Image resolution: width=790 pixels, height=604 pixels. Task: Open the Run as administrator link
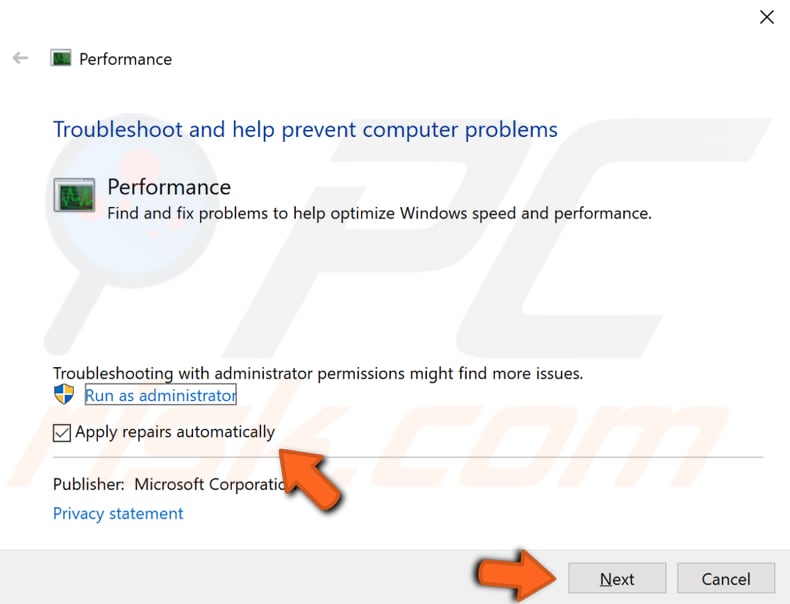(x=160, y=395)
